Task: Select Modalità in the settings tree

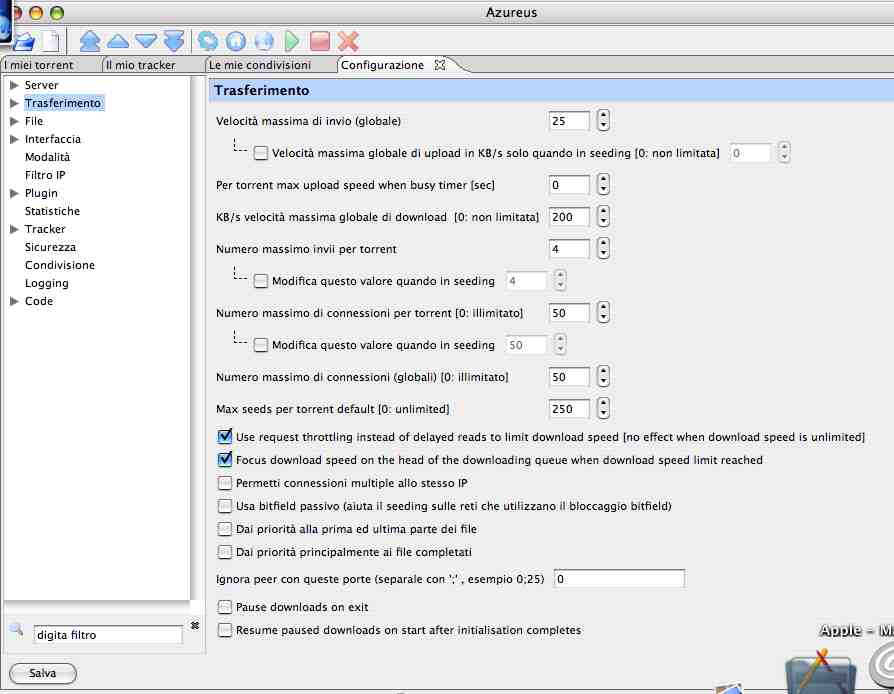Action: tap(47, 157)
